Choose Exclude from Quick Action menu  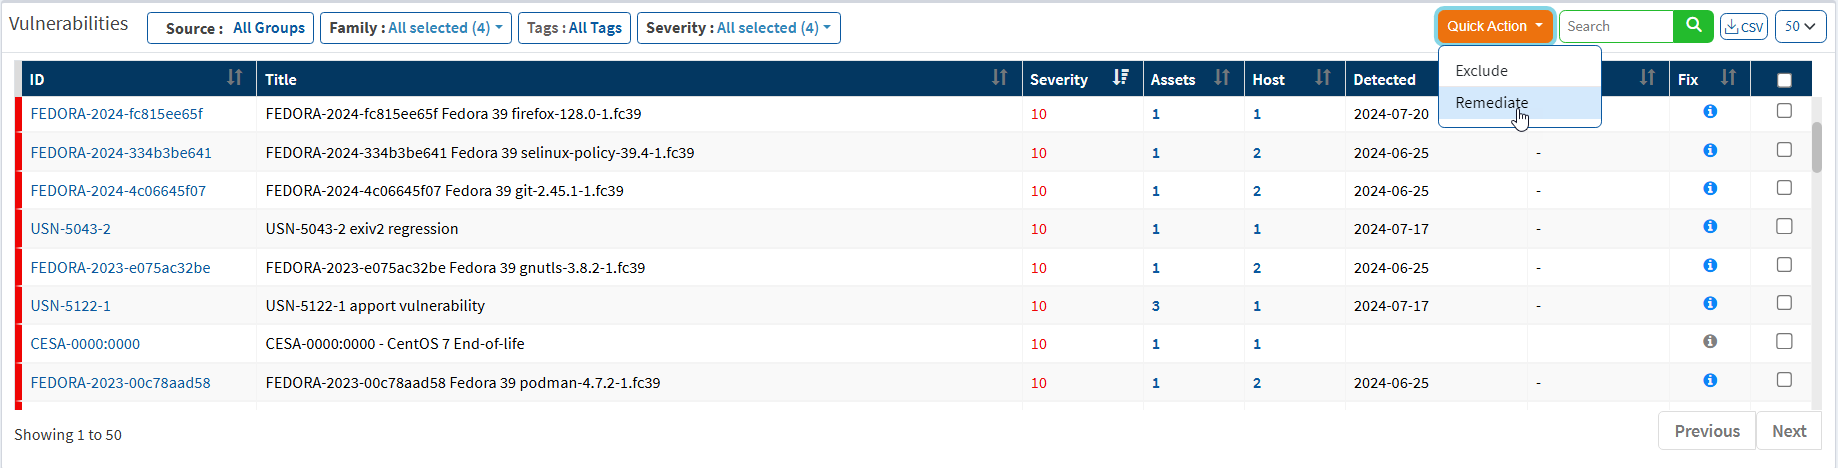pos(1481,71)
